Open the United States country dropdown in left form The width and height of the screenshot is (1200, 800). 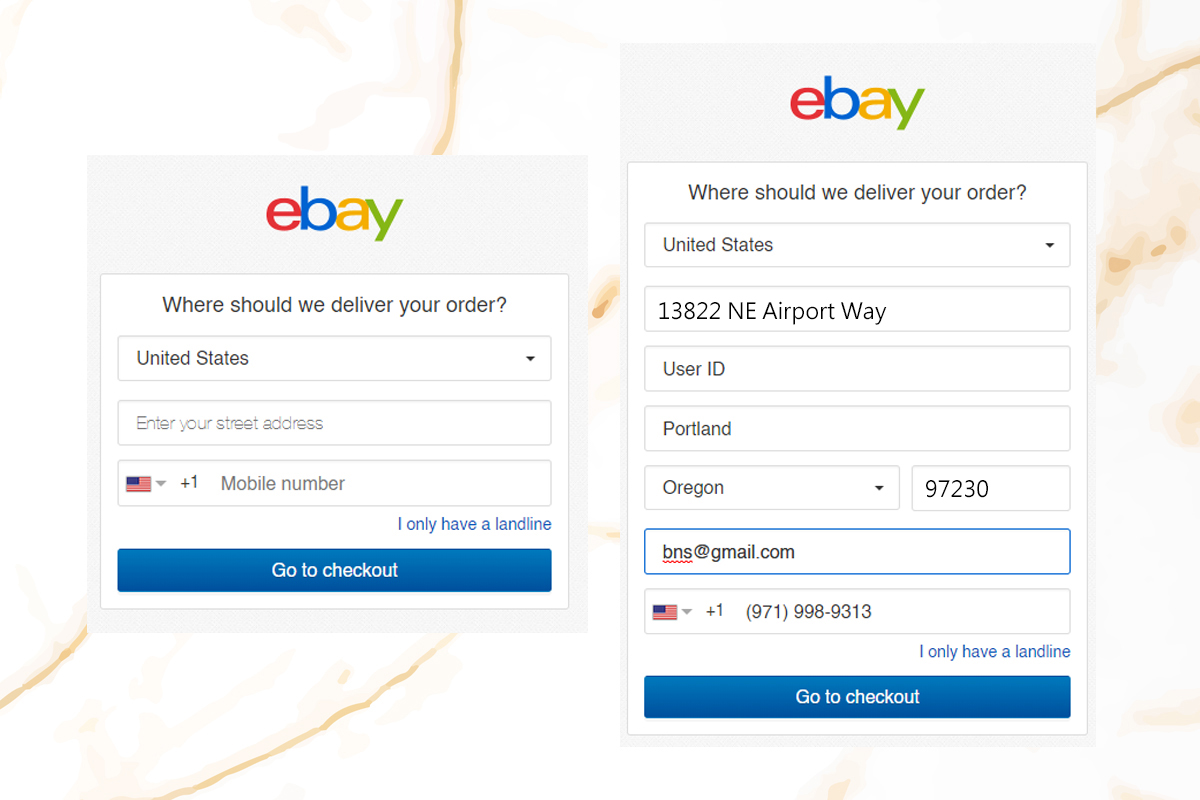(x=334, y=359)
